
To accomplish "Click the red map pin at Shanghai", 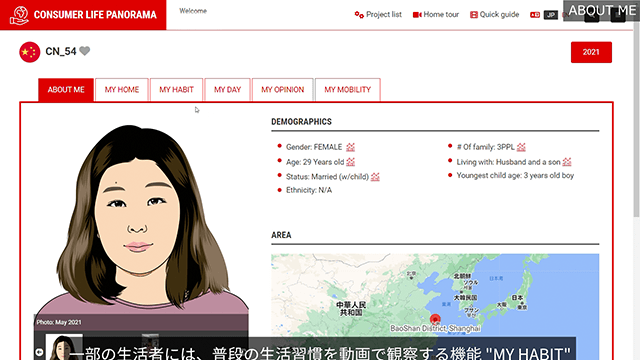I will click(x=435, y=319).
